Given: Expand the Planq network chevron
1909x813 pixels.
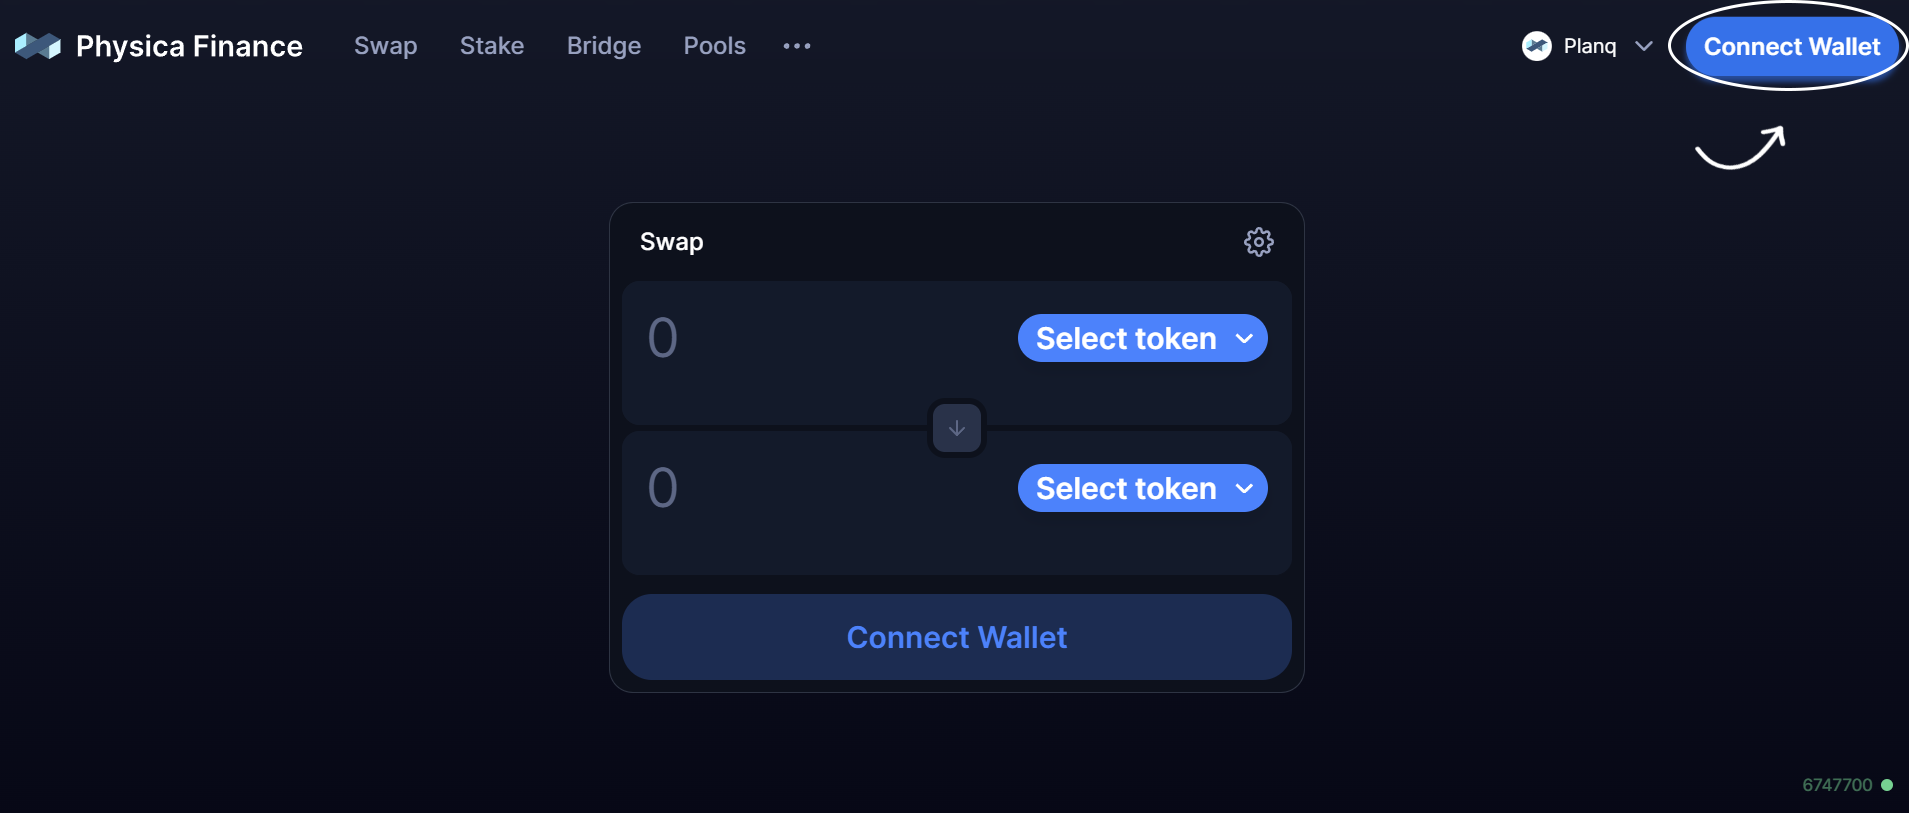Looking at the screenshot, I should click(1644, 46).
